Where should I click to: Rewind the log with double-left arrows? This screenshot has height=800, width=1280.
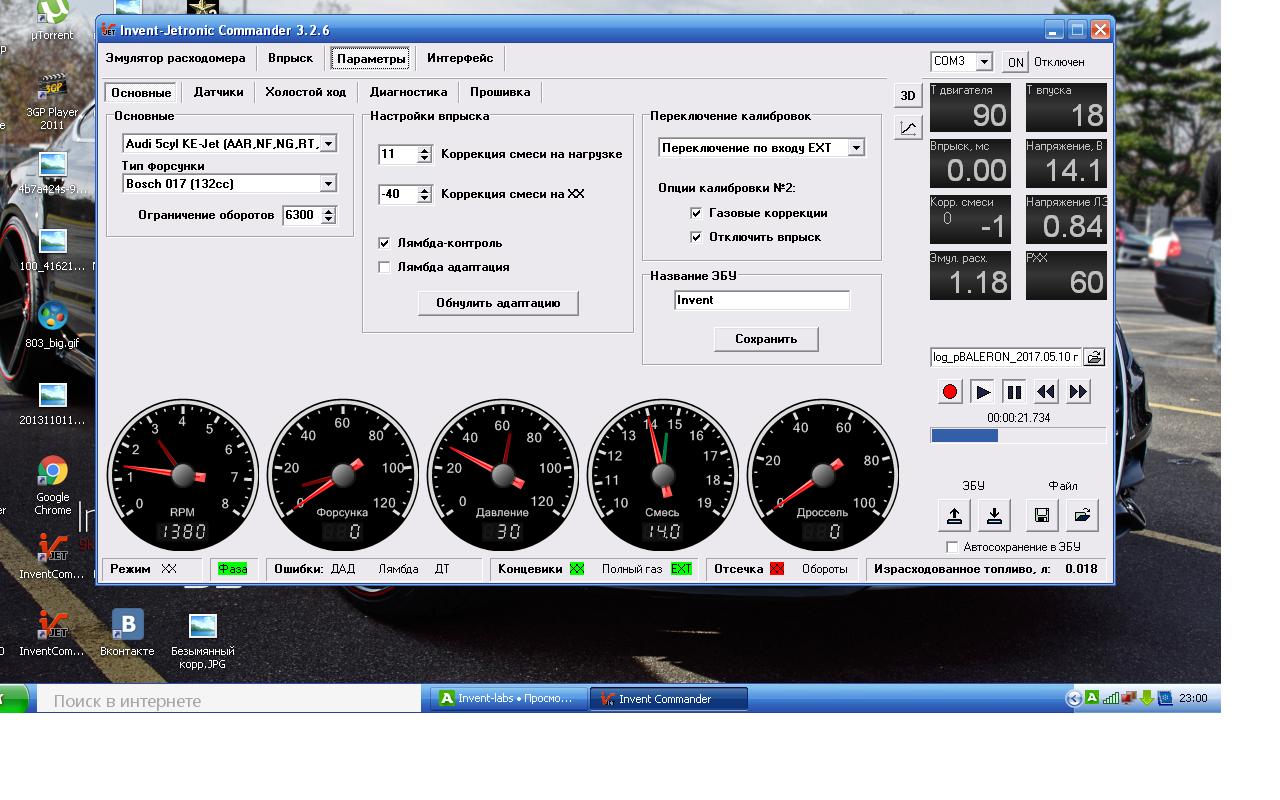click(x=1046, y=392)
